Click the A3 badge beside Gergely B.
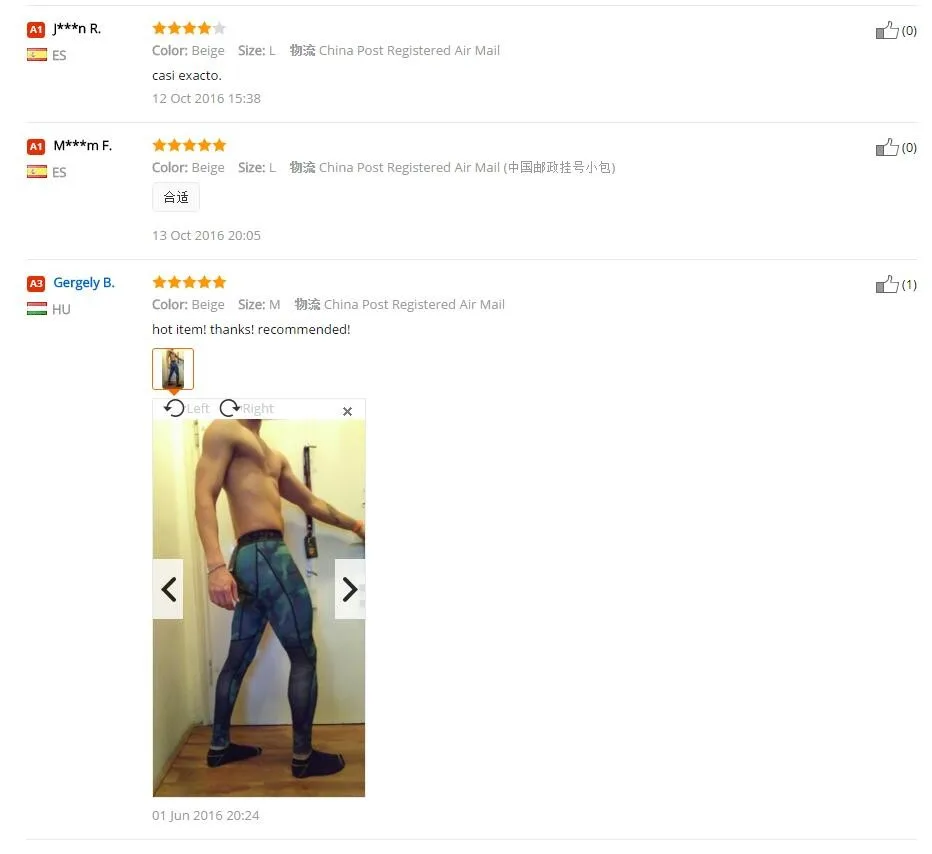This screenshot has height=854, width=932. [36, 283]
